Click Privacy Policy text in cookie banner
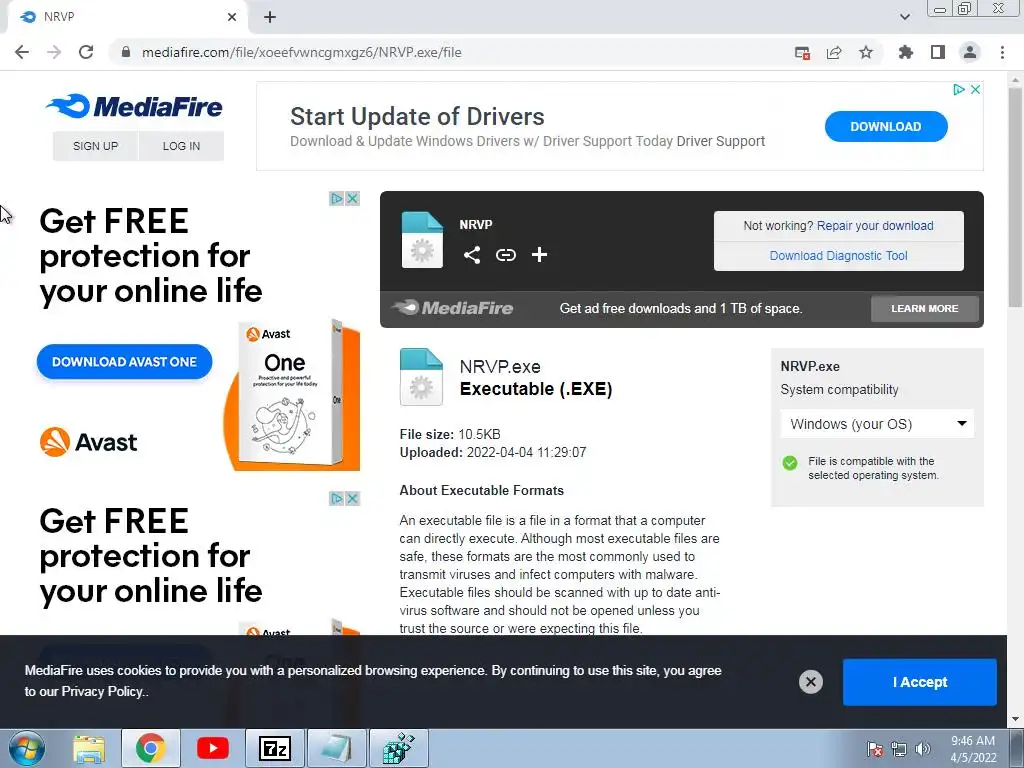The width and height of the screenshot is (1024, 768). pyautogui.click(x=101, y=692)
